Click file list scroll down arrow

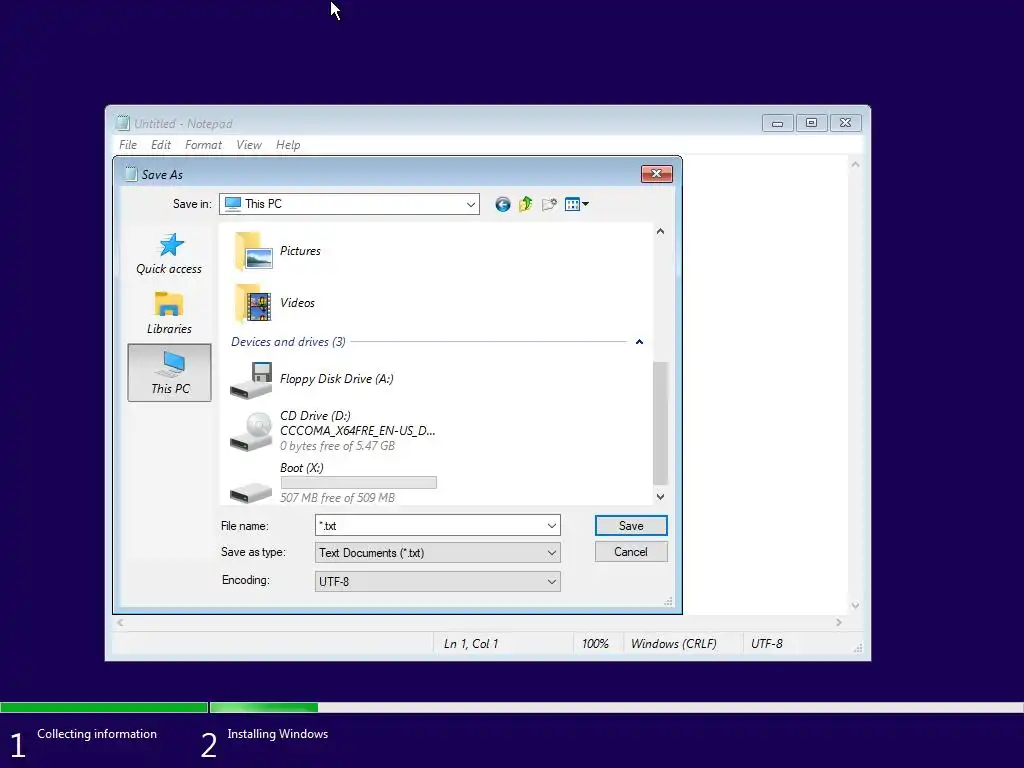pyautogui.click(x=660, y=497)
